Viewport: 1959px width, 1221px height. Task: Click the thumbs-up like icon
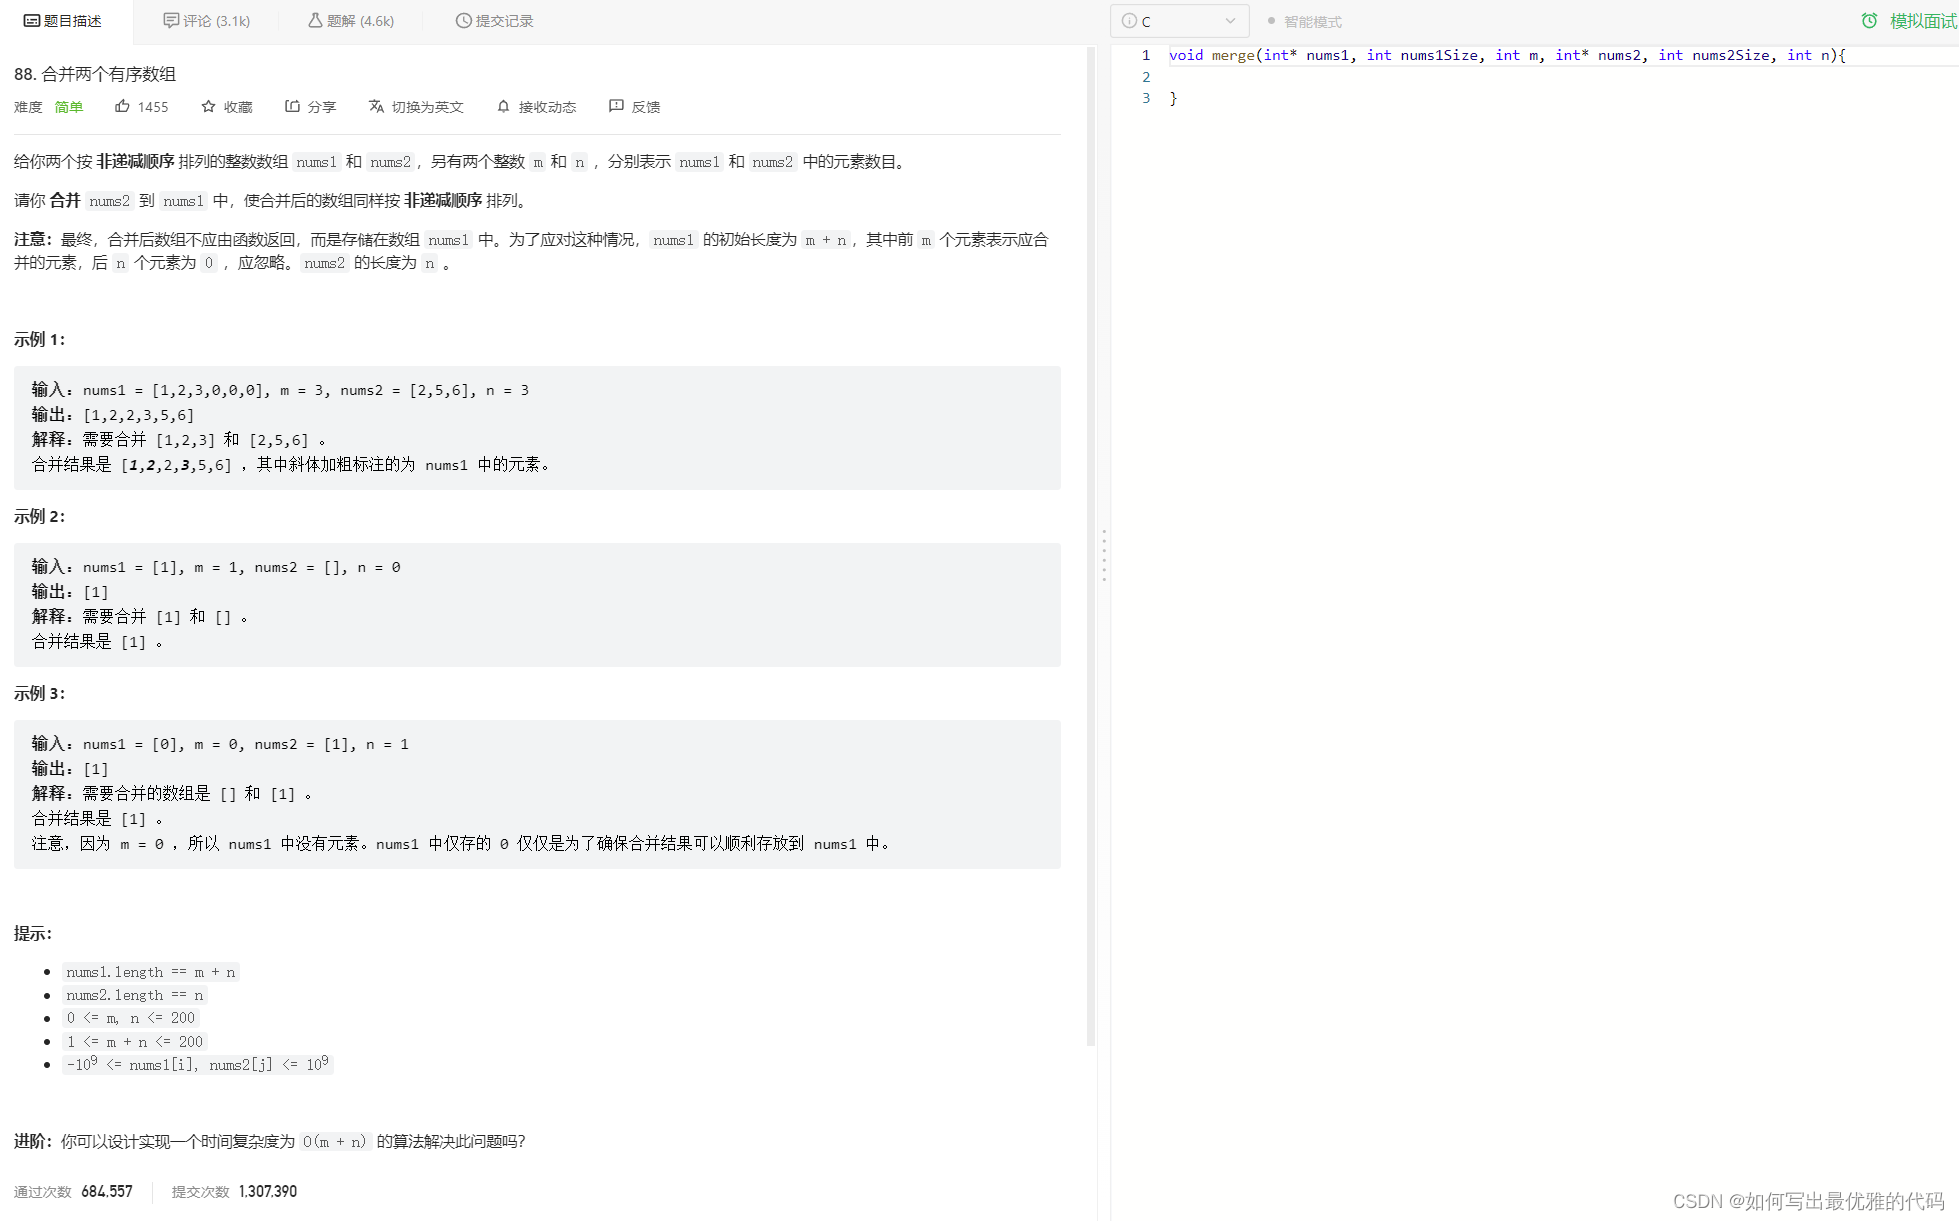coord(122,106)
